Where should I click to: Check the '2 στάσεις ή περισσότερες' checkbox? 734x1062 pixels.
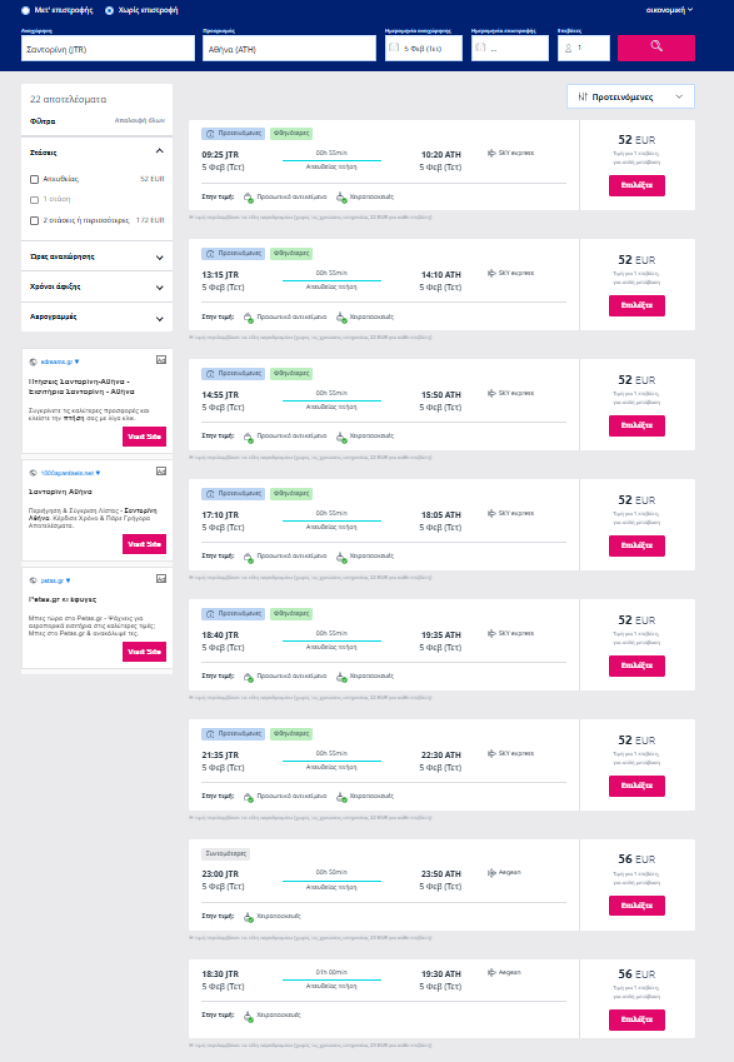tap(35, 220)
